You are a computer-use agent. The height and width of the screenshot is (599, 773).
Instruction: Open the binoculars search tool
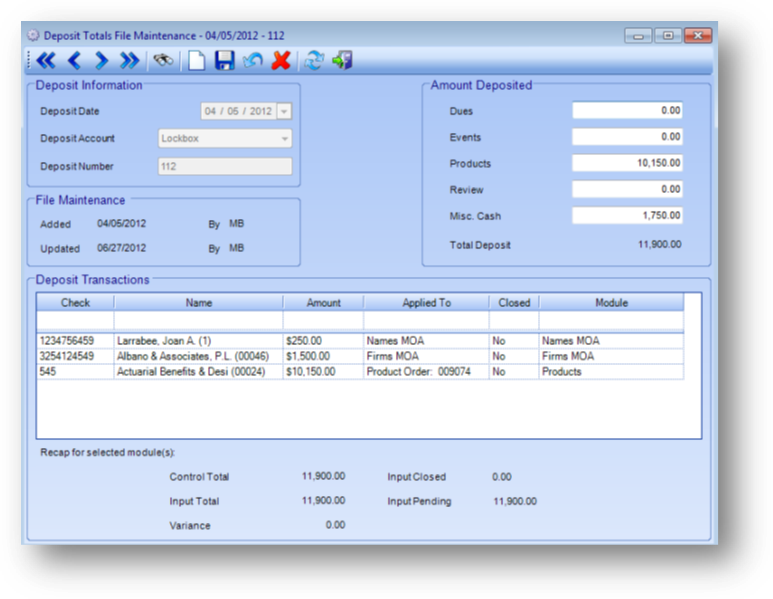[163, 61]
